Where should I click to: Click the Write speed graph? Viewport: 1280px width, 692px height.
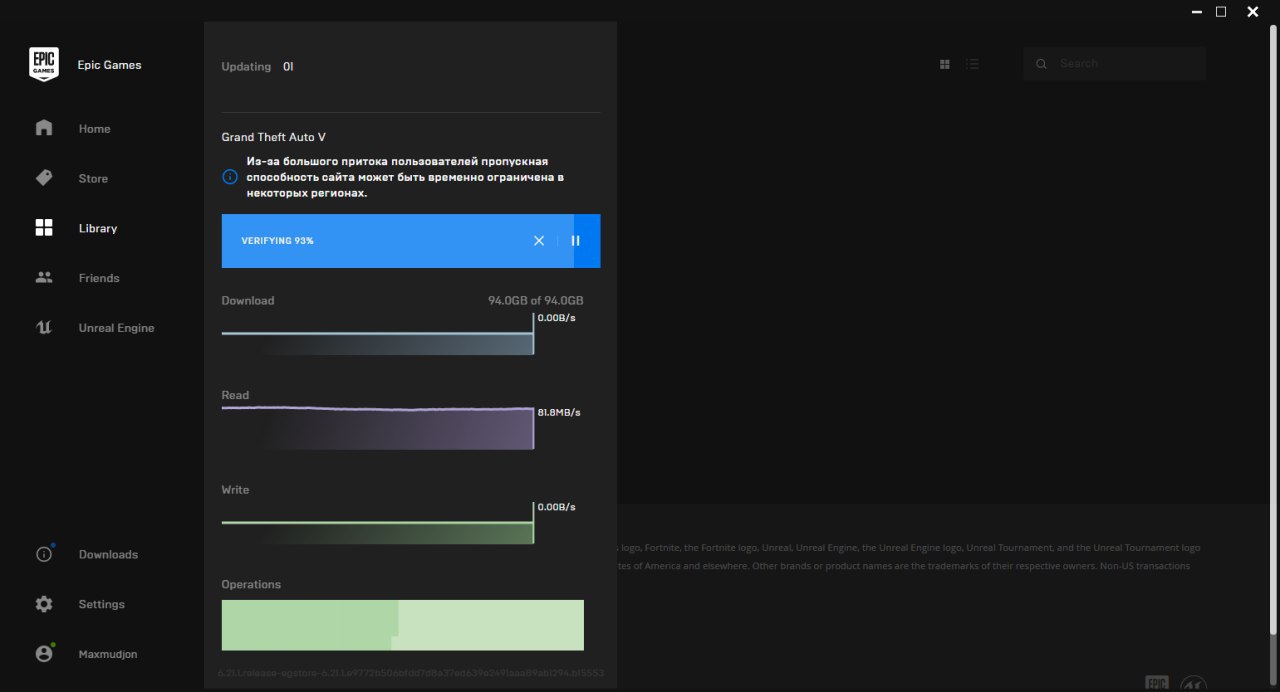click(378, 523)
